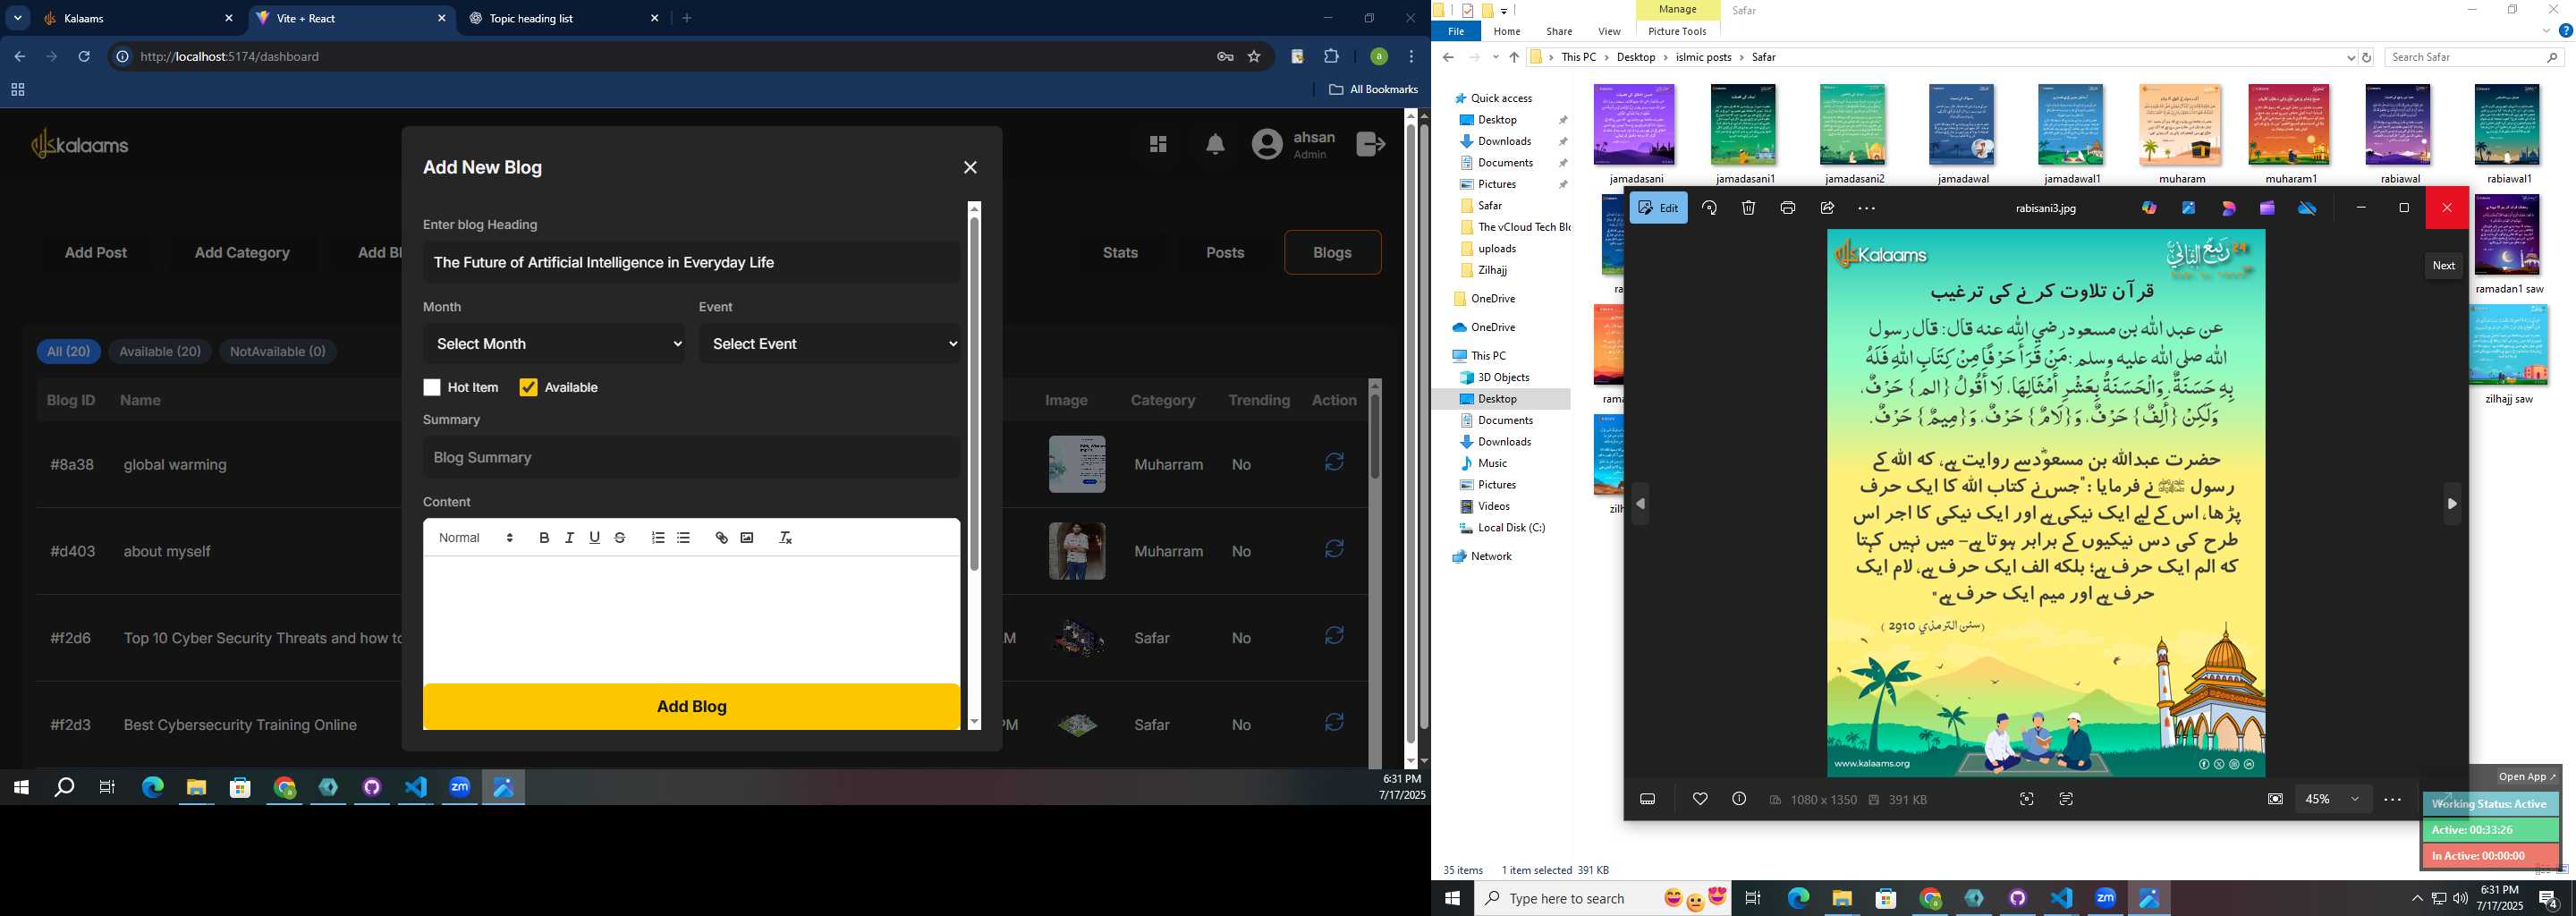The width and height of the screenshot is (2576, 916).
Task: Toggle strikethrough in Content editor
Action: click(620, 538)
